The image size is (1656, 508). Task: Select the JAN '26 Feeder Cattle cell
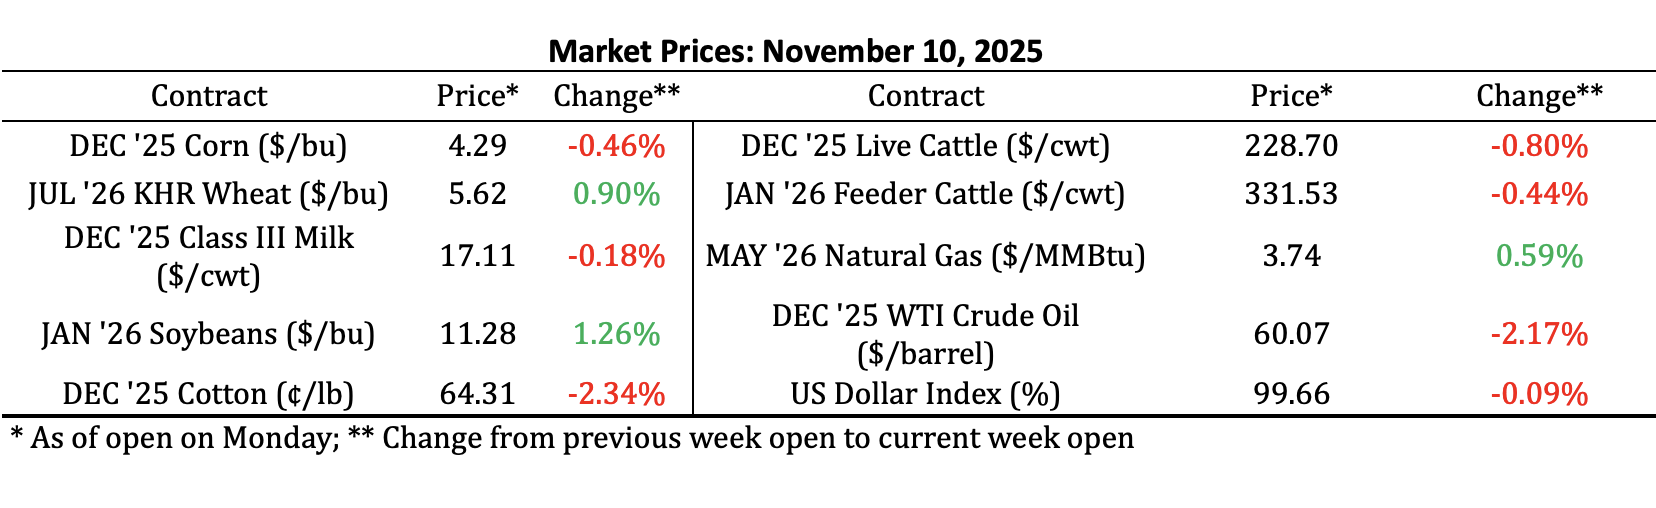point(925,193)
